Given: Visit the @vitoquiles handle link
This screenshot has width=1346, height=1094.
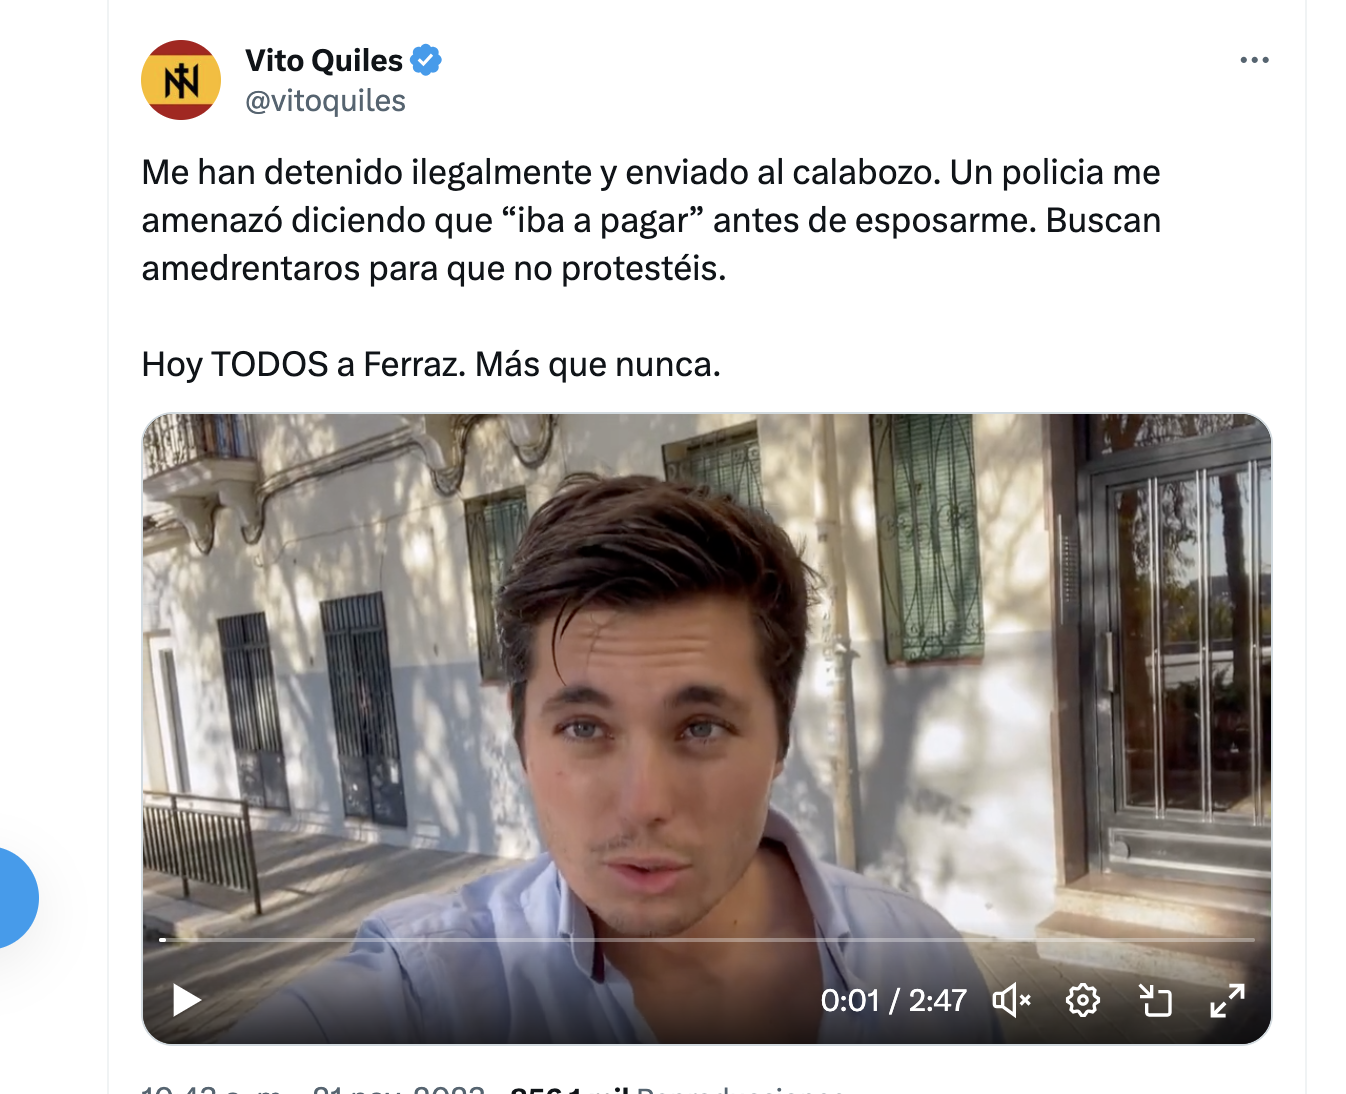Looking at the screenshot, I should pyautogui.click(x=325, y=101).
